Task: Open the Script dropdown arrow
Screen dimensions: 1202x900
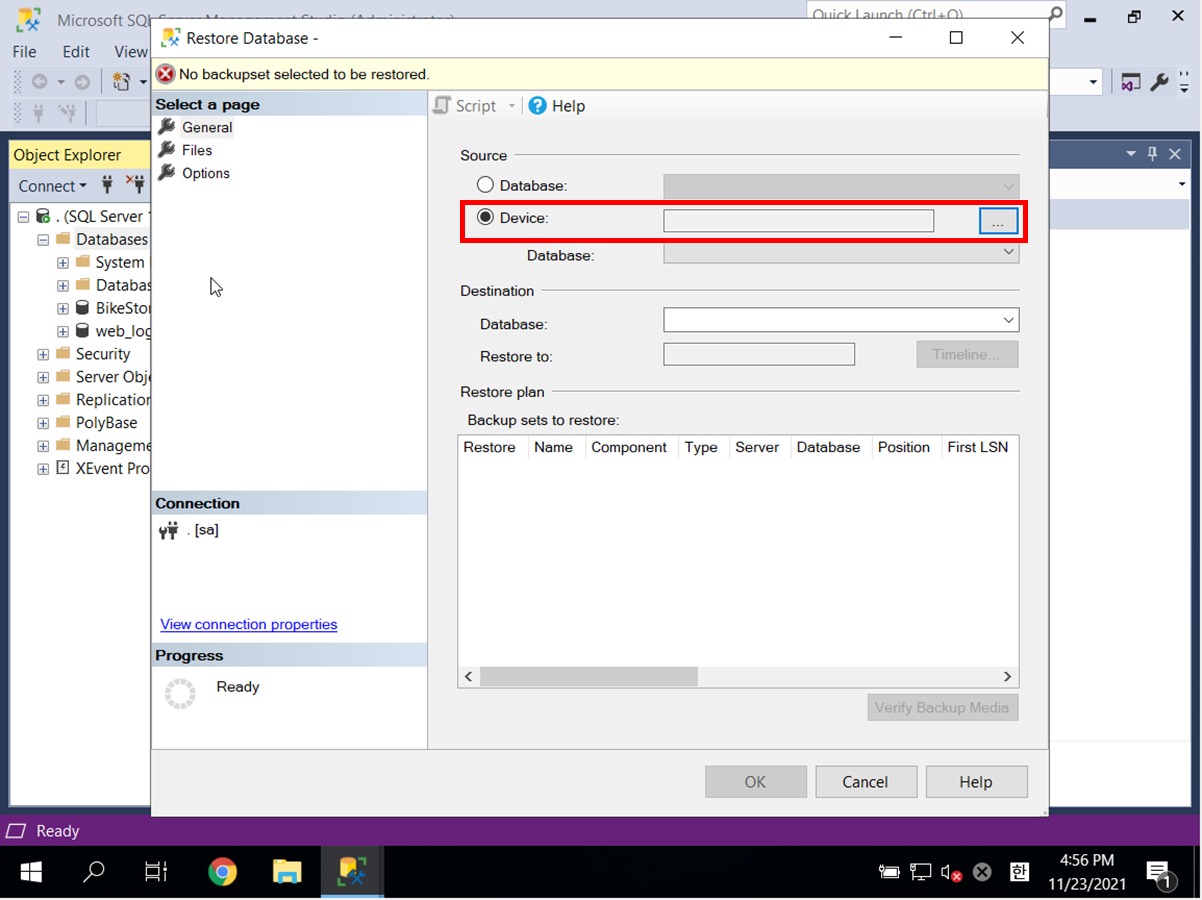Action: pyautogui.click(x=511, y=106)
